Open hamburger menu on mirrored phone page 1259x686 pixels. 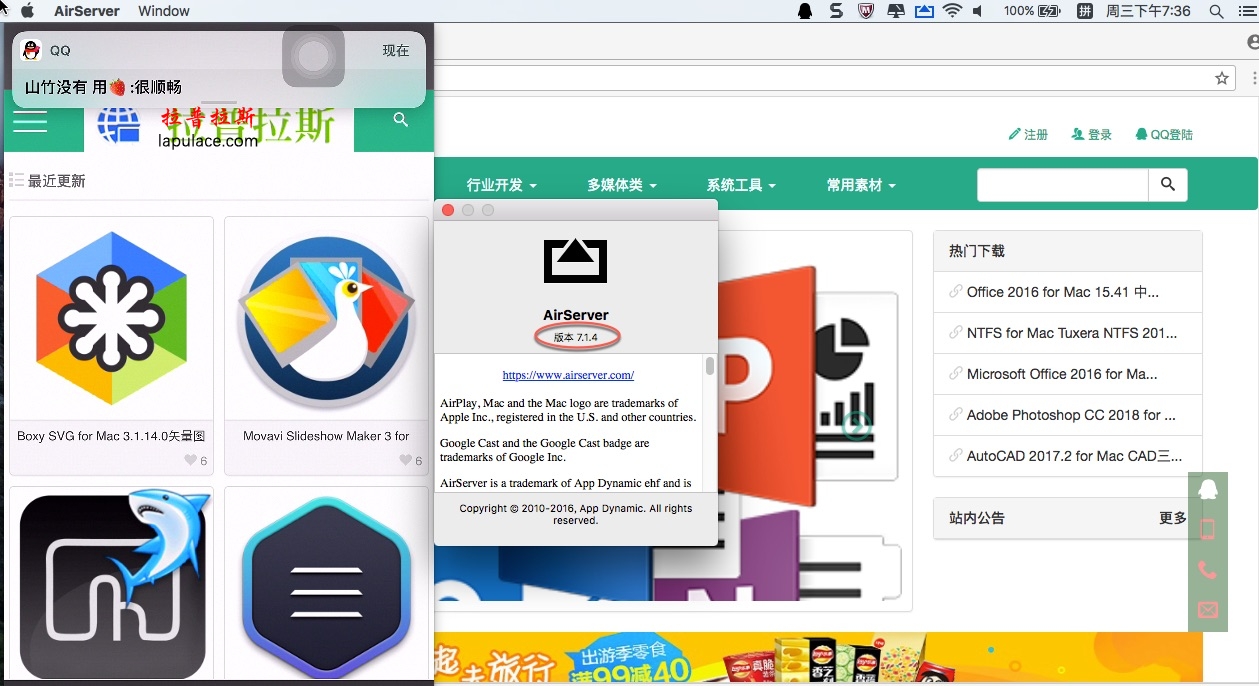pyautogui.click(x=30, y=122)
